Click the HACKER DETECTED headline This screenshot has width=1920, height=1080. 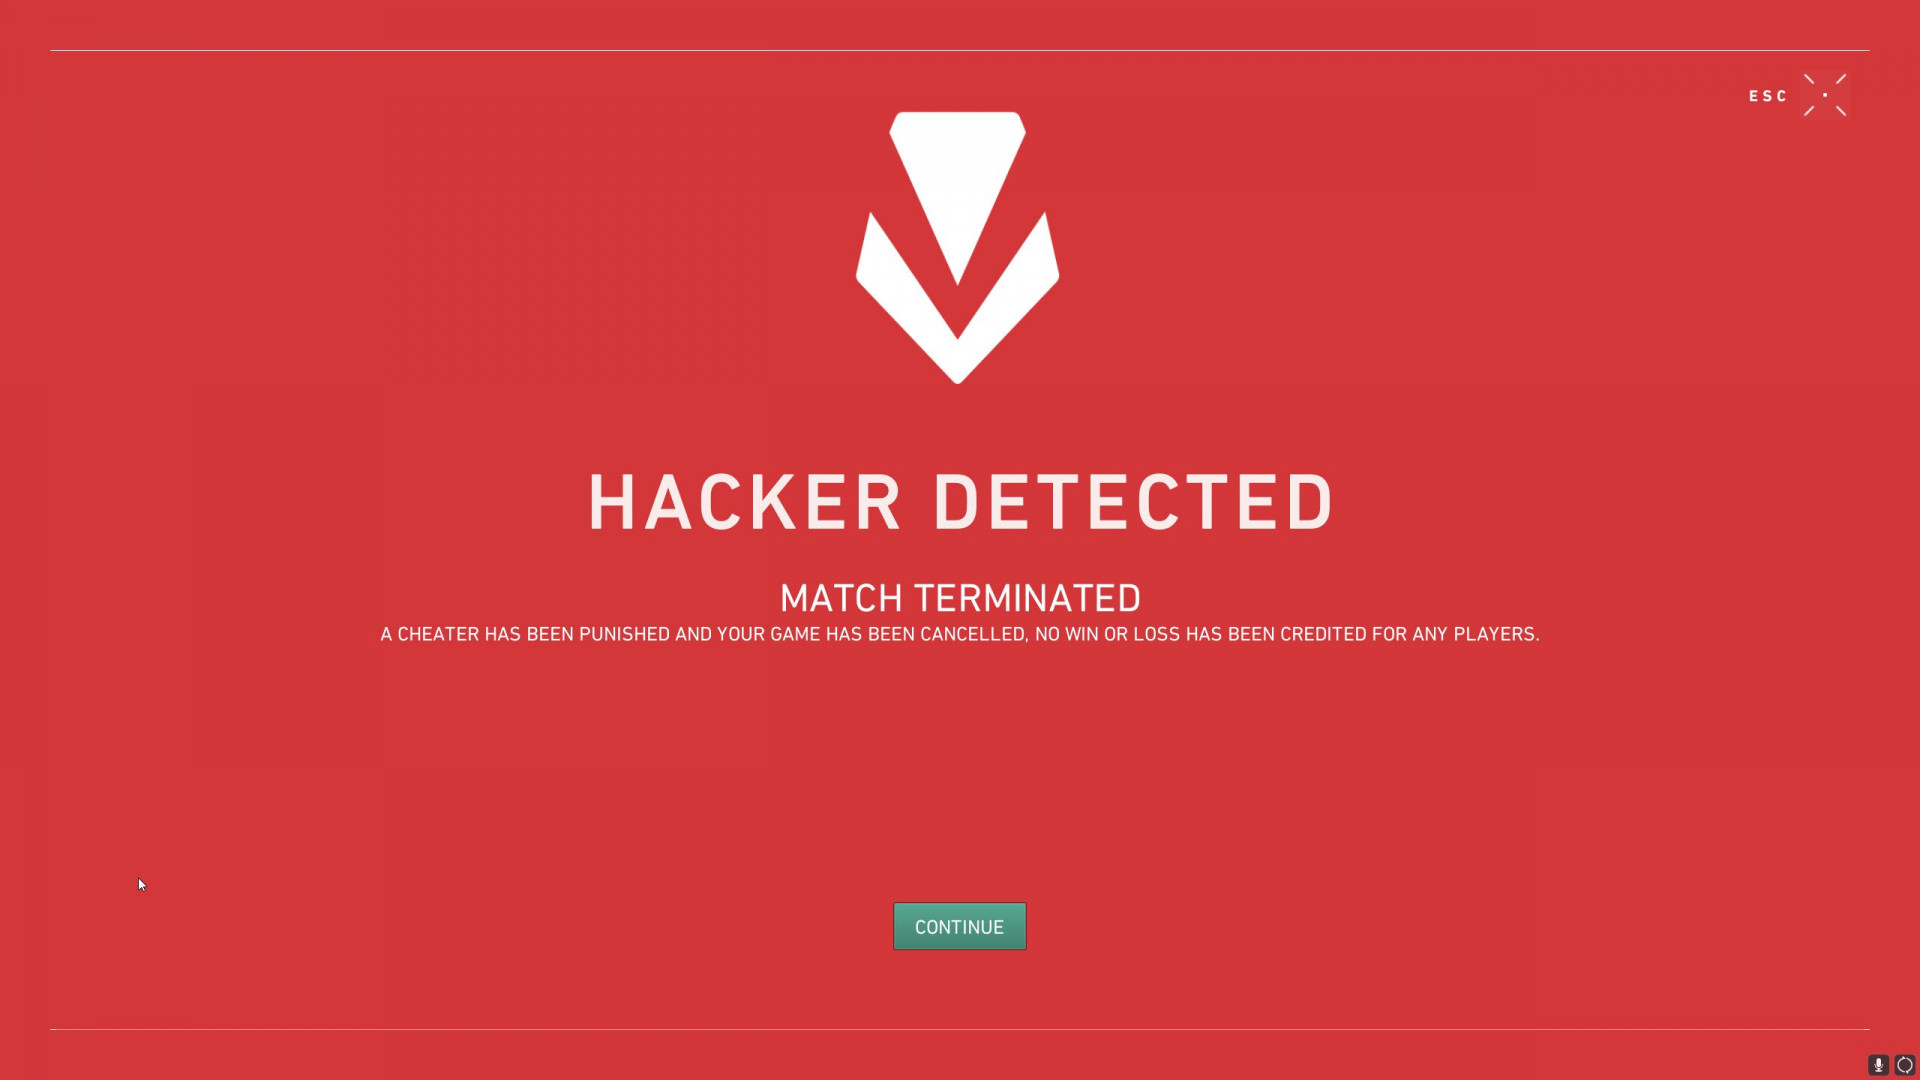click(960, 501)
